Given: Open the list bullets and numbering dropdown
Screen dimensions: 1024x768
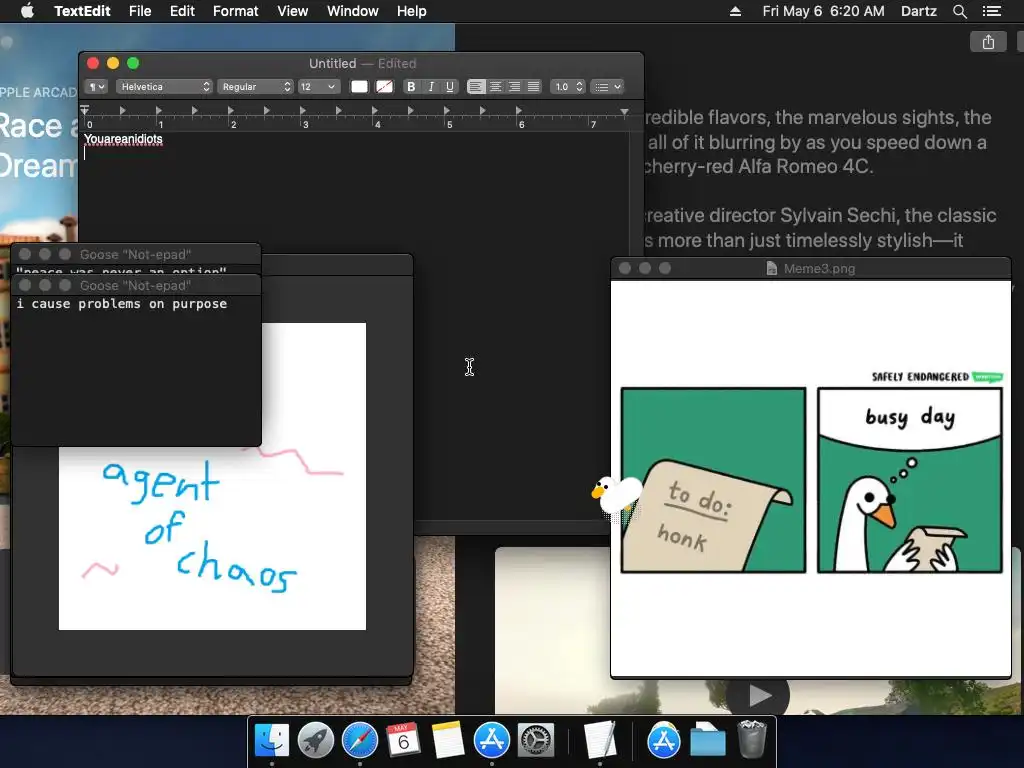Looking at the screenshot, I should click(607, 87).
